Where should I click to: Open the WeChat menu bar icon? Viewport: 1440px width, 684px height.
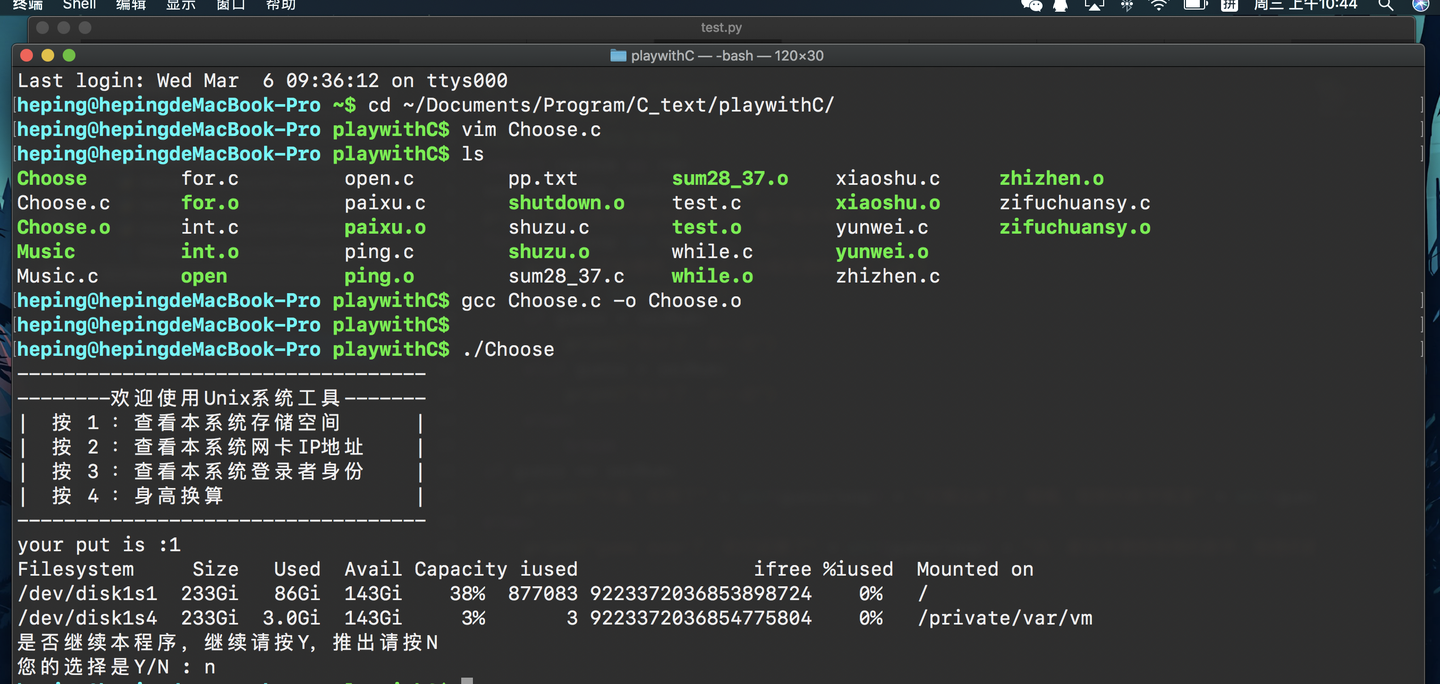tap(1031, 5)
